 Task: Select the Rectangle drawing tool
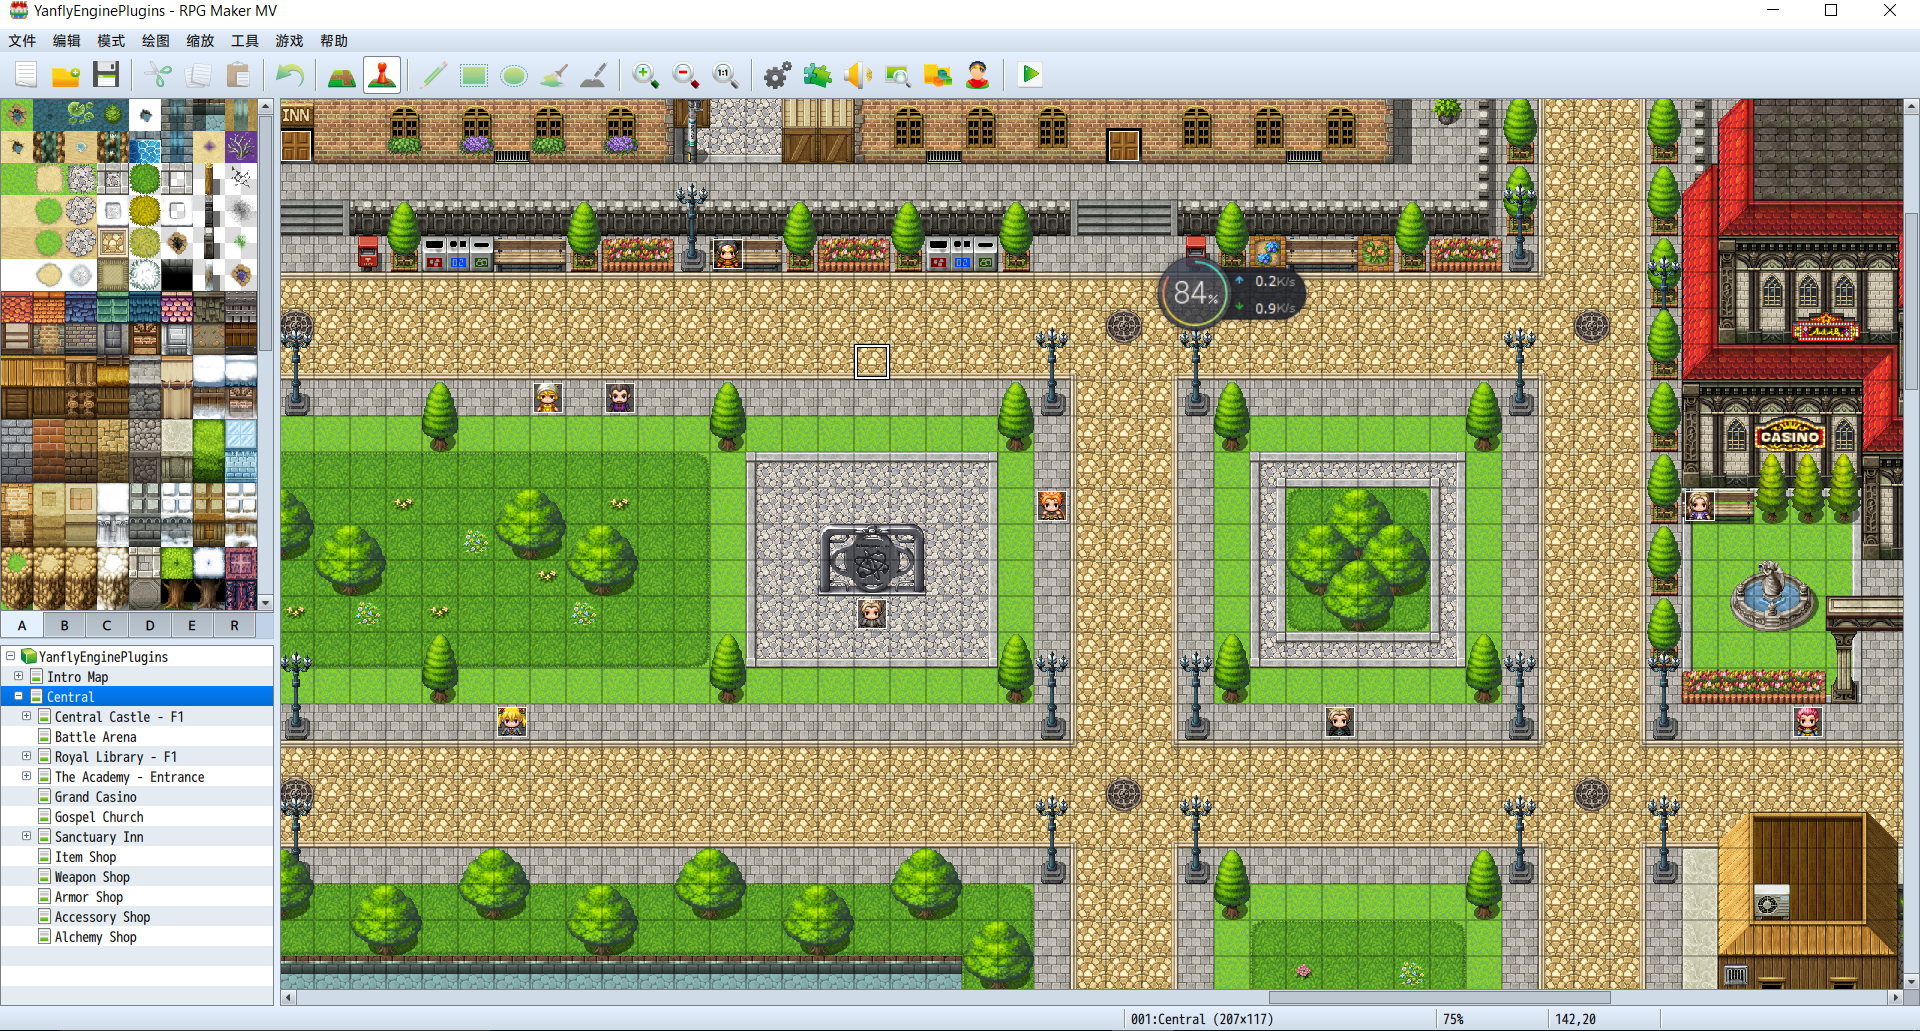pyautogui.click(x=474, y=75)
